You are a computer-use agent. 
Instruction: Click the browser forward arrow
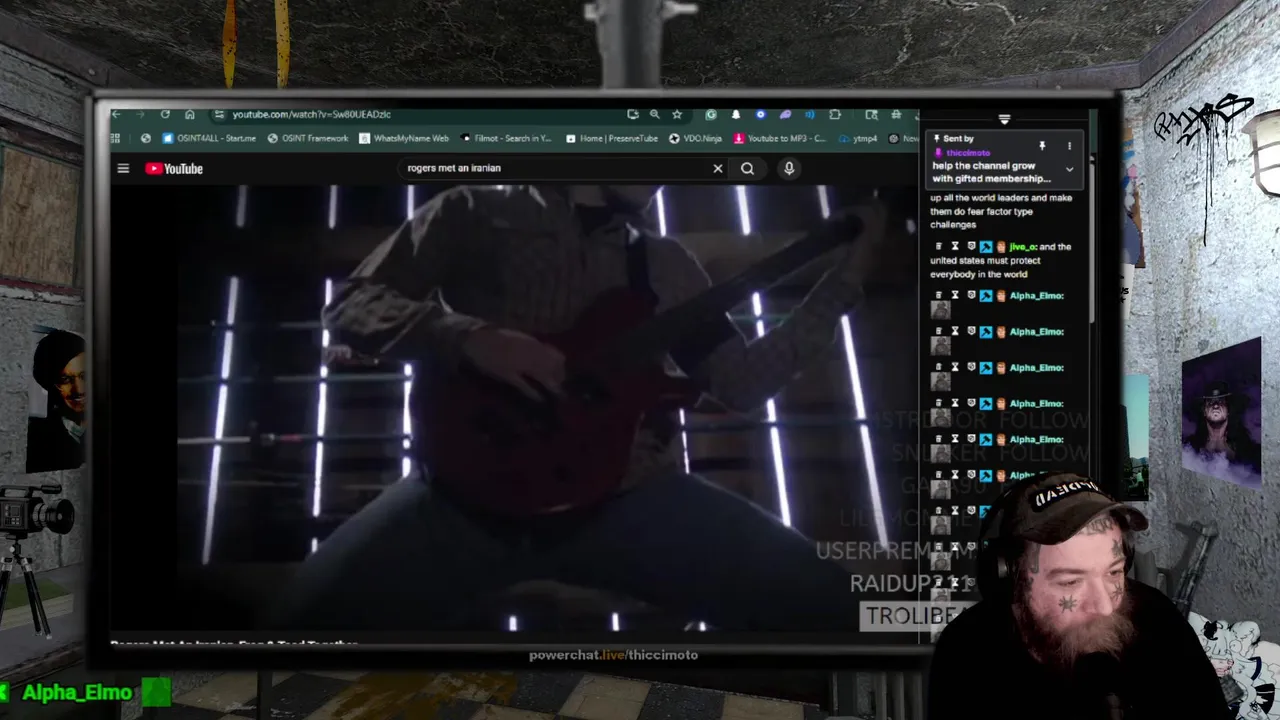click(140, 114)
